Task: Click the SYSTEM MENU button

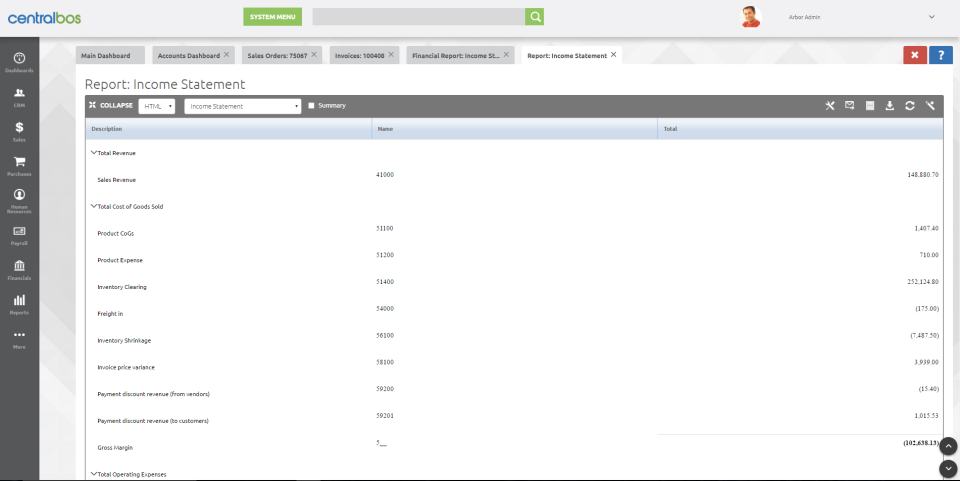Action: click(272, 17)
